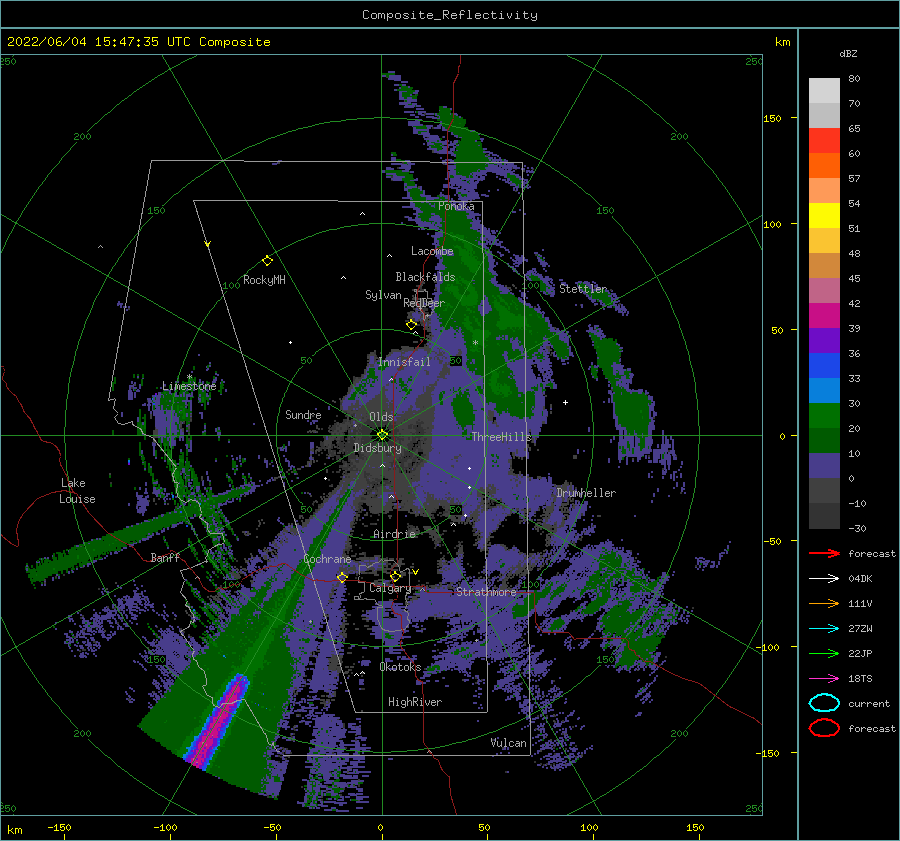
Task: Click the Limestone label
Action: coord(189,386)
